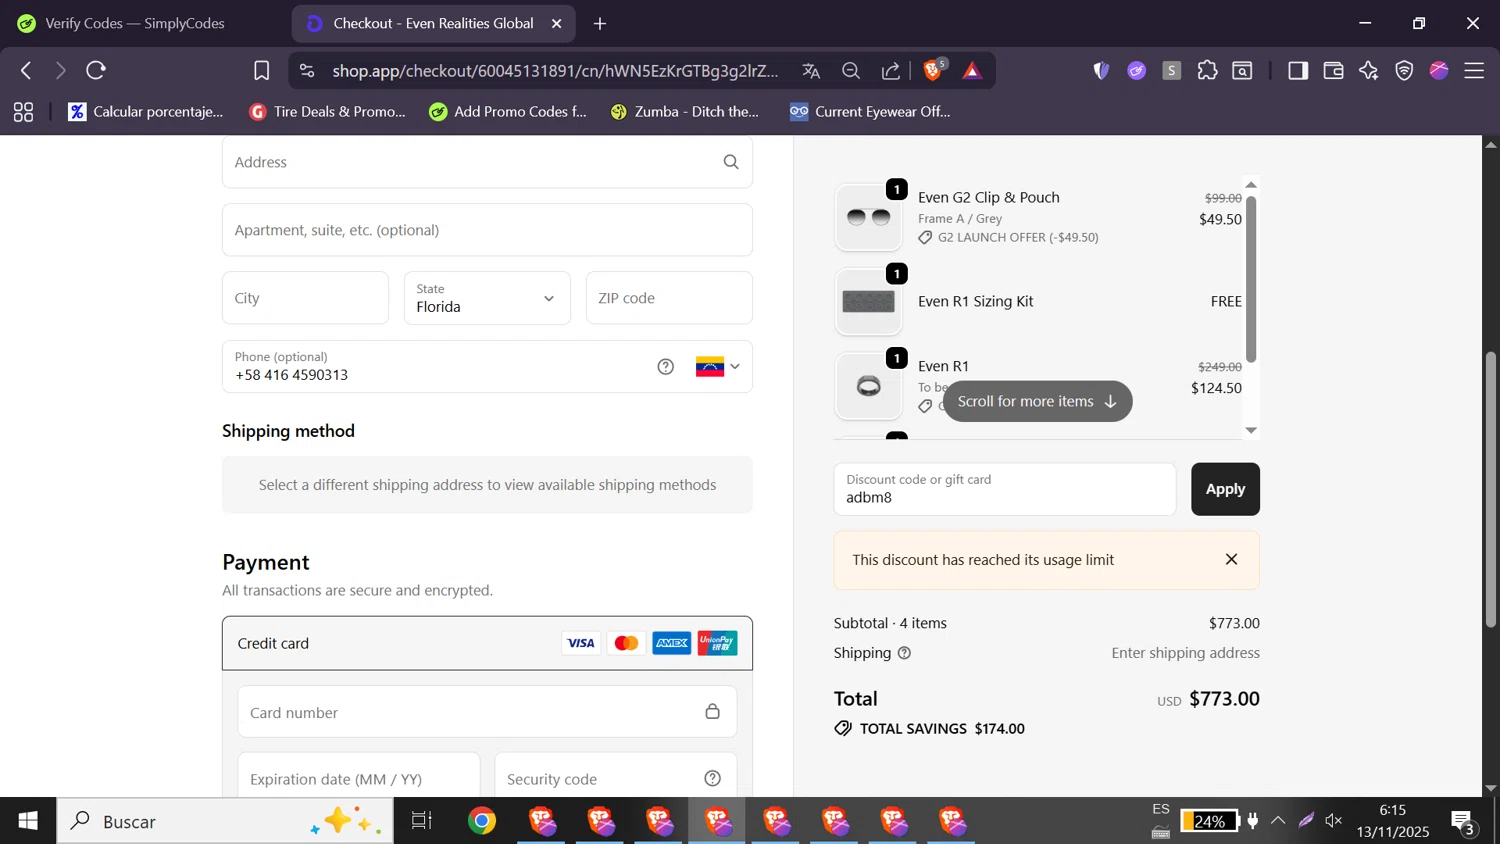Click muted volume speaker icon
The height and width of the screenshot is (844, 1500).
coord(1333,821)
